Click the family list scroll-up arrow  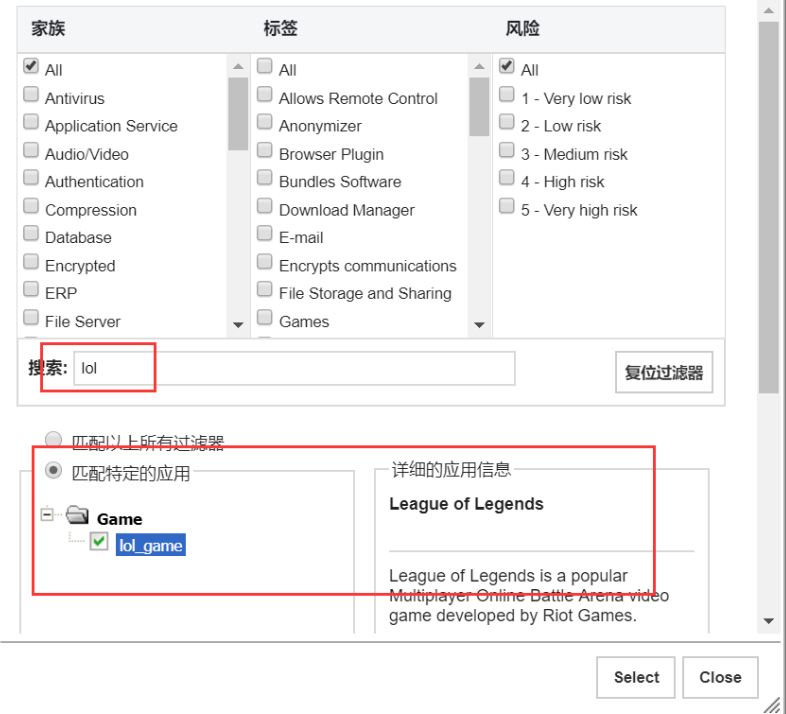click(239, 66)
